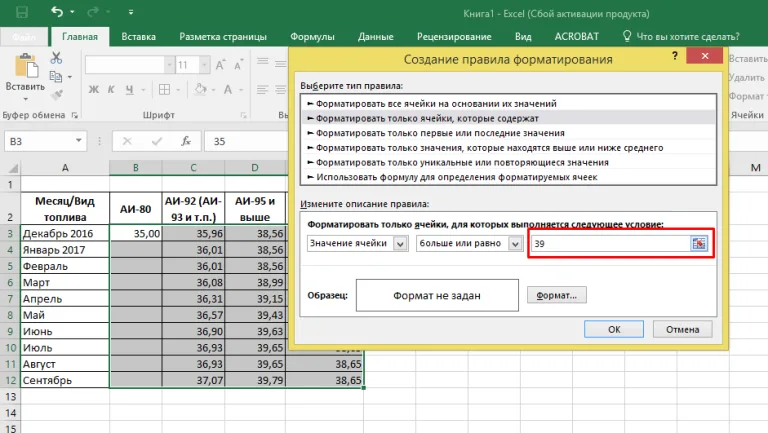Customize the Quick Access Toolbar
This screenshot has height=433, width=768.
pos(131,12)
